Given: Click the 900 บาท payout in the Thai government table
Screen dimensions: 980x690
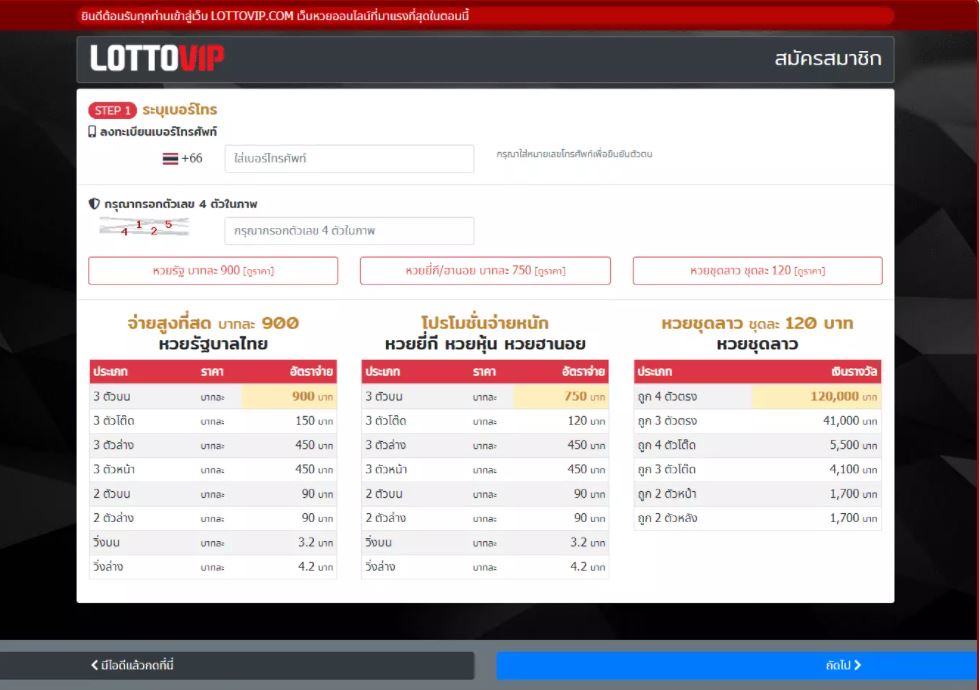Looking at the screenshot, I should pos(312,396).
